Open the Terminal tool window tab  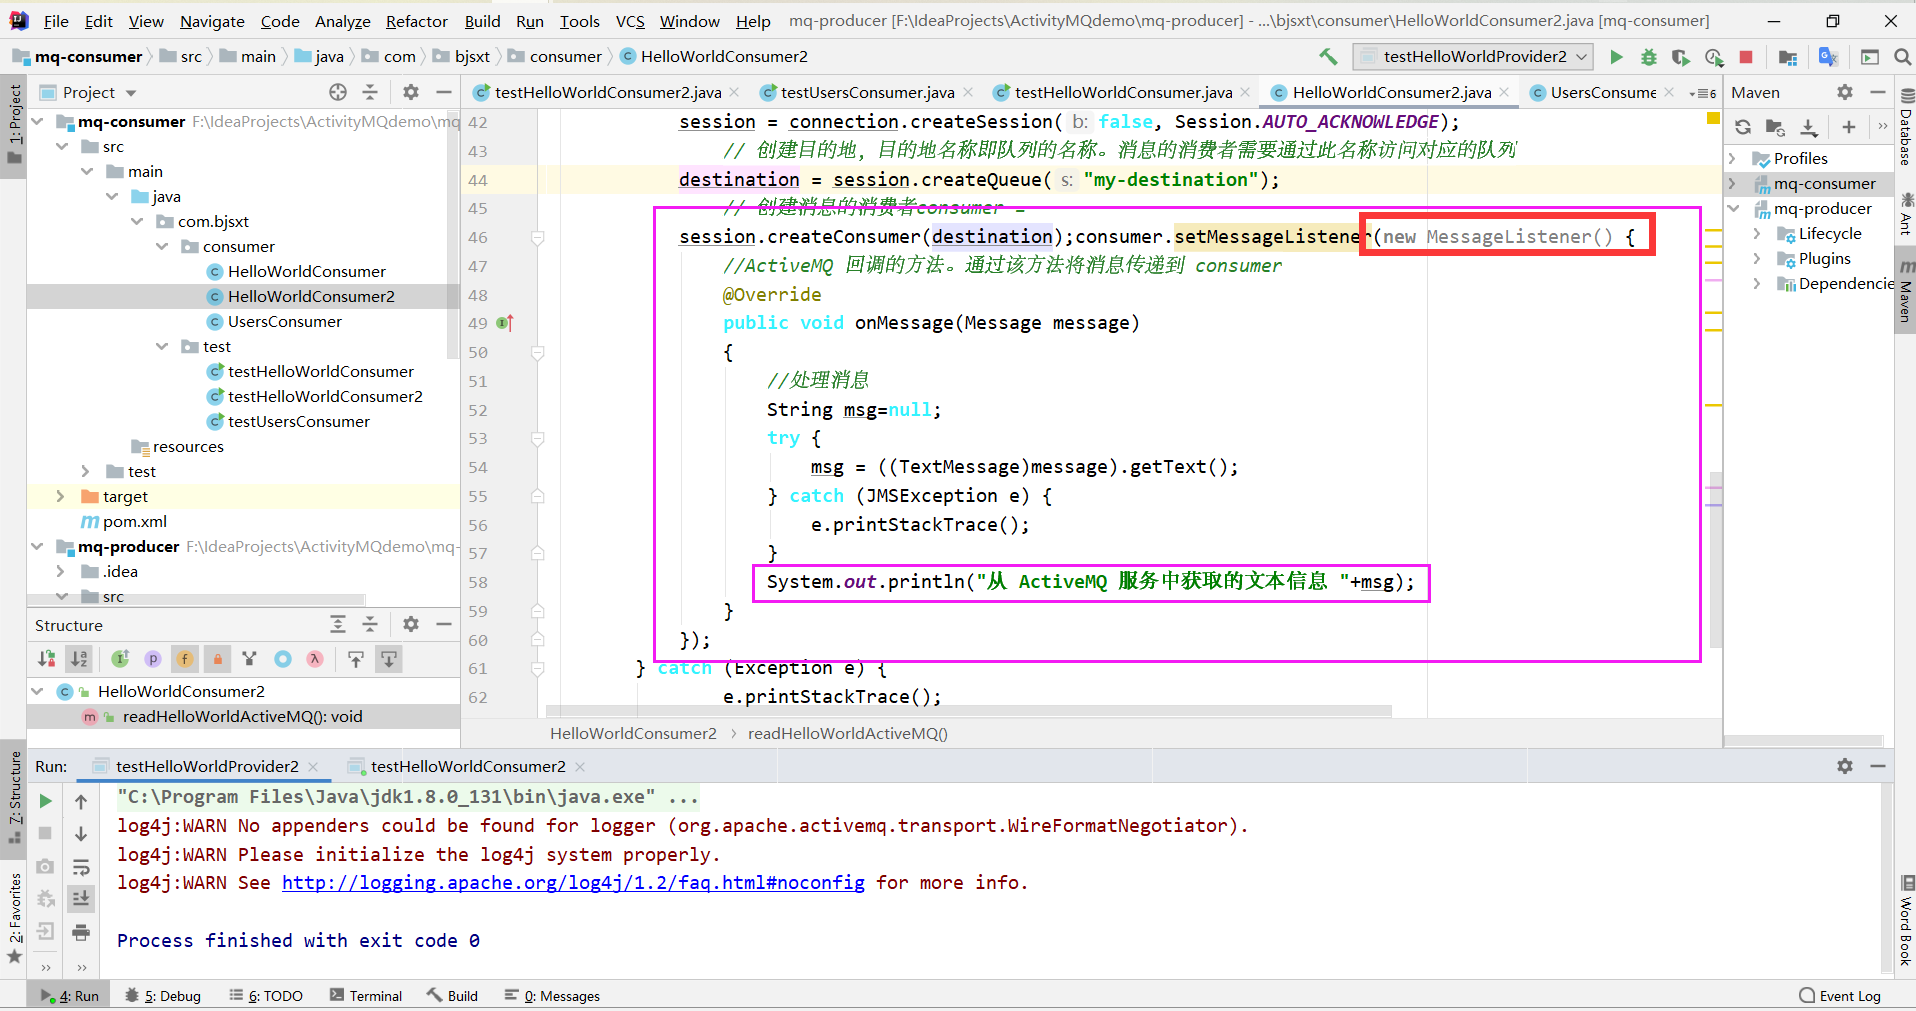pos(366,996)
